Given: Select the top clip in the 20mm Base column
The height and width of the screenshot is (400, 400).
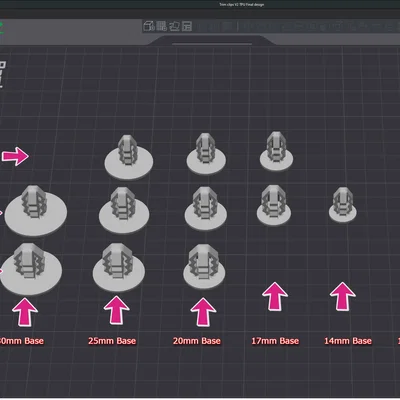Looking at the screenshot, I should 206,154.
